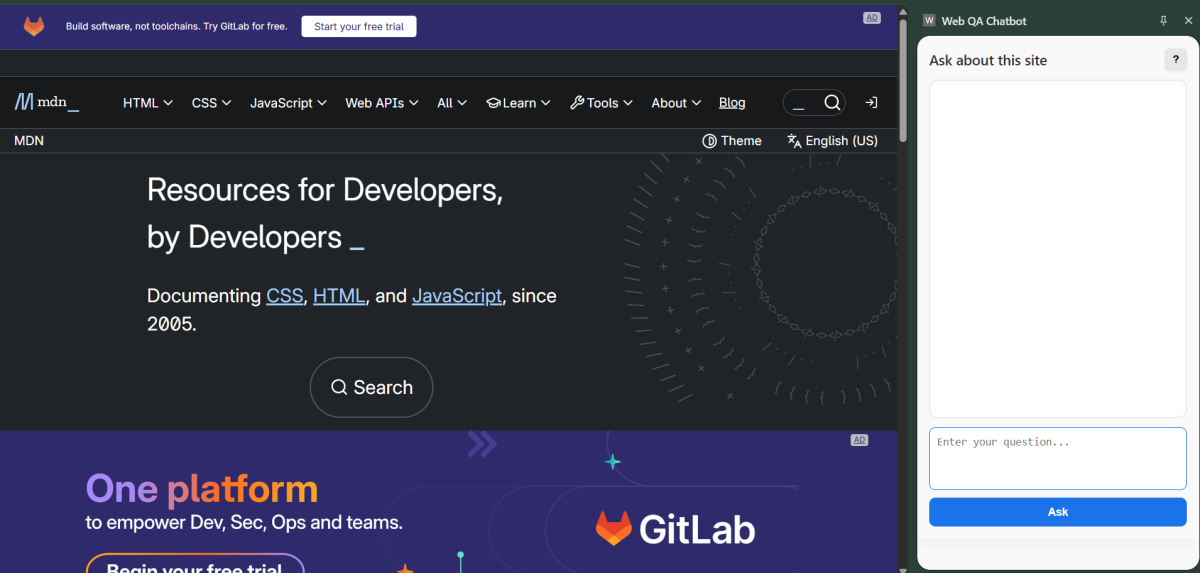Click the large GitLab logo in the ad

(675, 528)
